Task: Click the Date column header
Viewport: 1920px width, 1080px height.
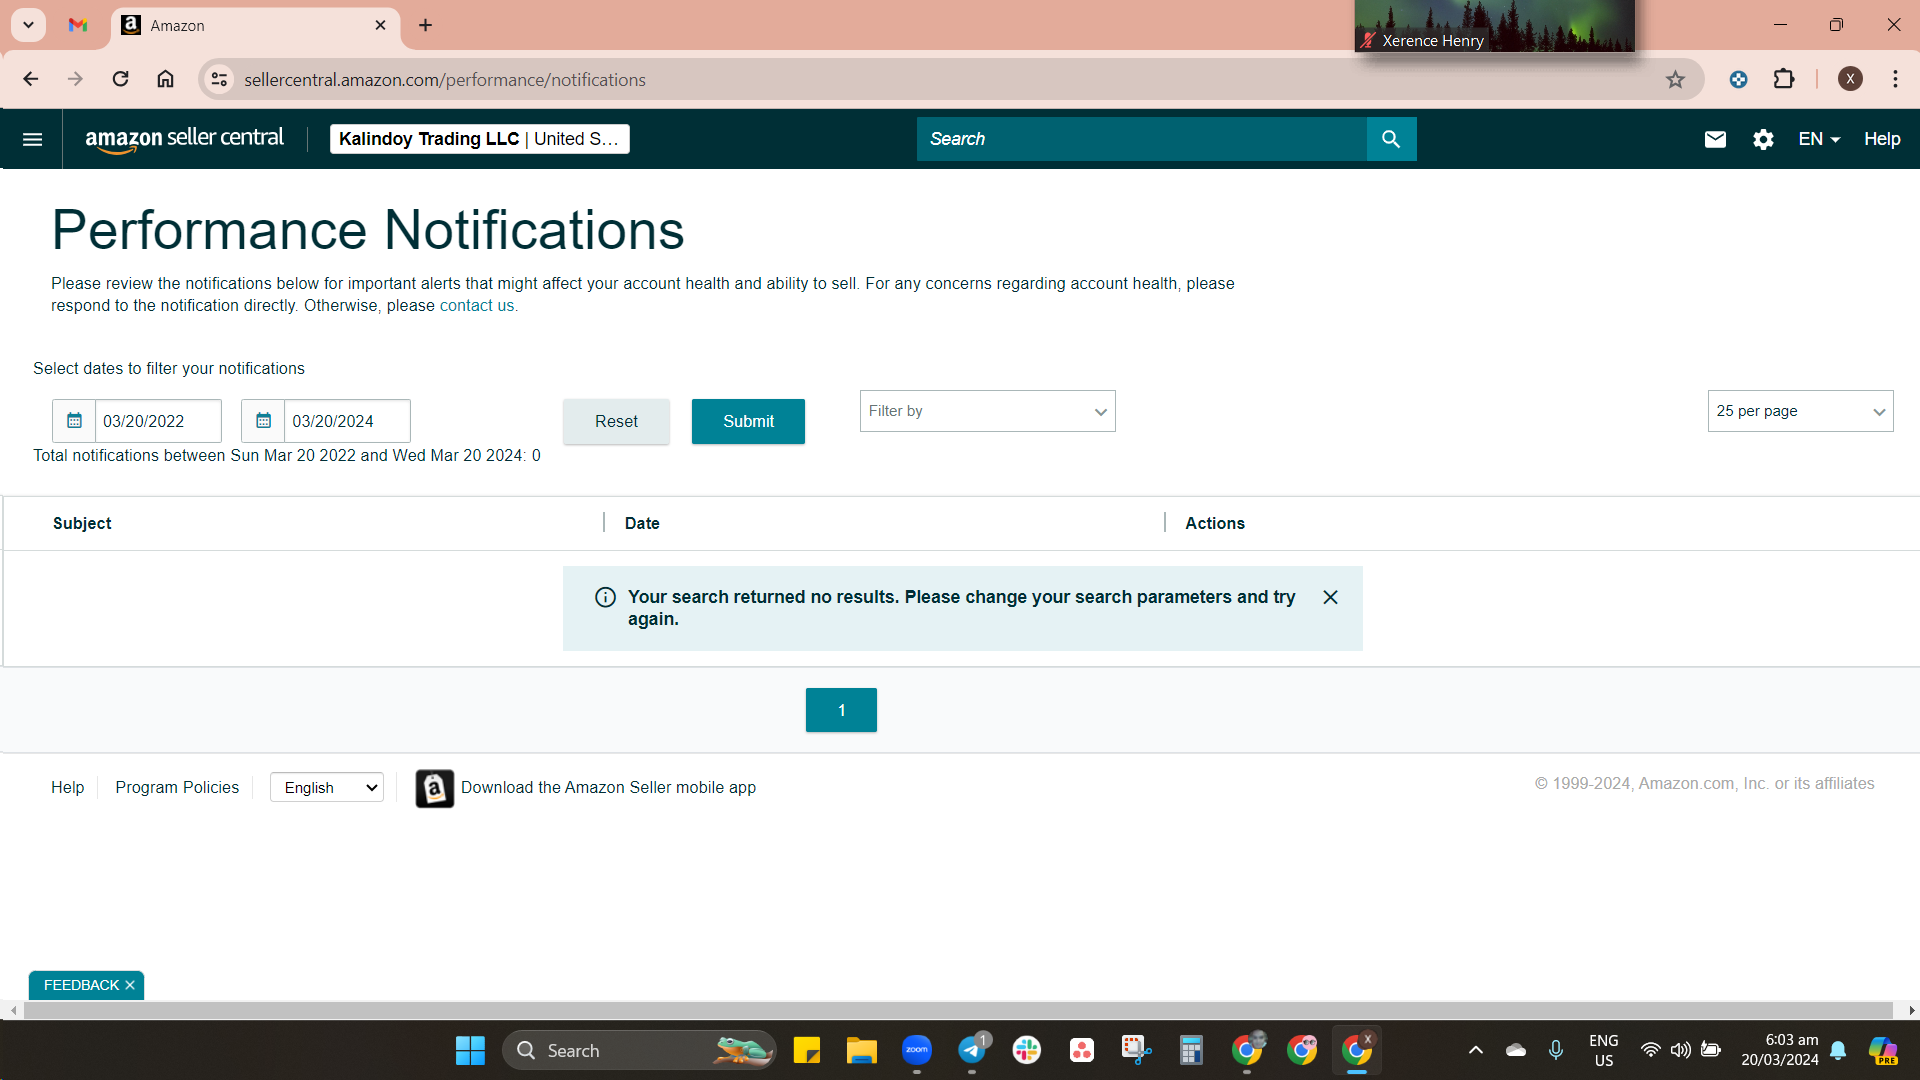Action: tap(642, 523)
